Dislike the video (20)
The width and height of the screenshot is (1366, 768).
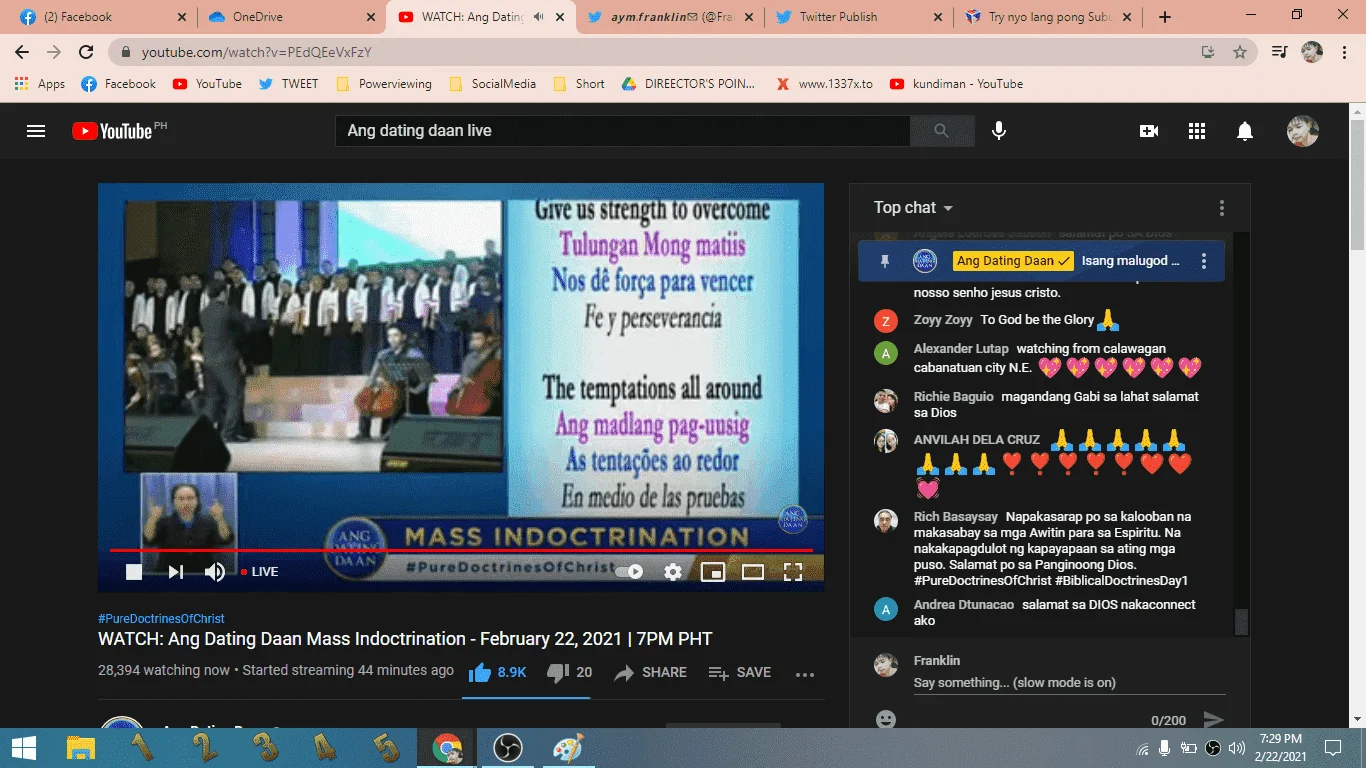570,673
